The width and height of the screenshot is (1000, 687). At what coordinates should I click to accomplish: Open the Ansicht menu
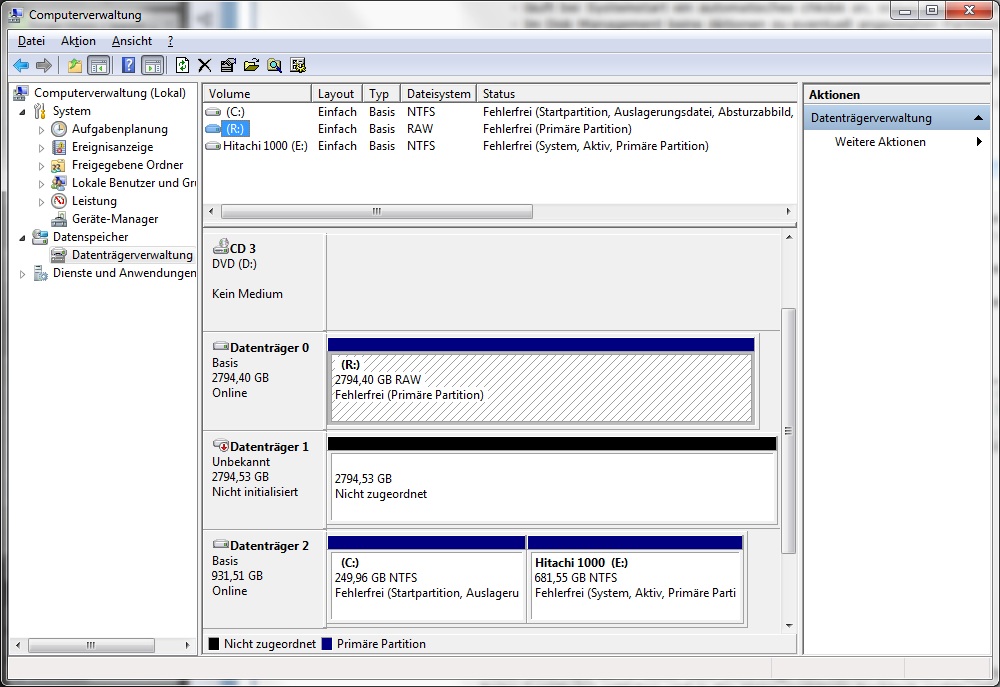pyautogui.click(x=132, y=41)
